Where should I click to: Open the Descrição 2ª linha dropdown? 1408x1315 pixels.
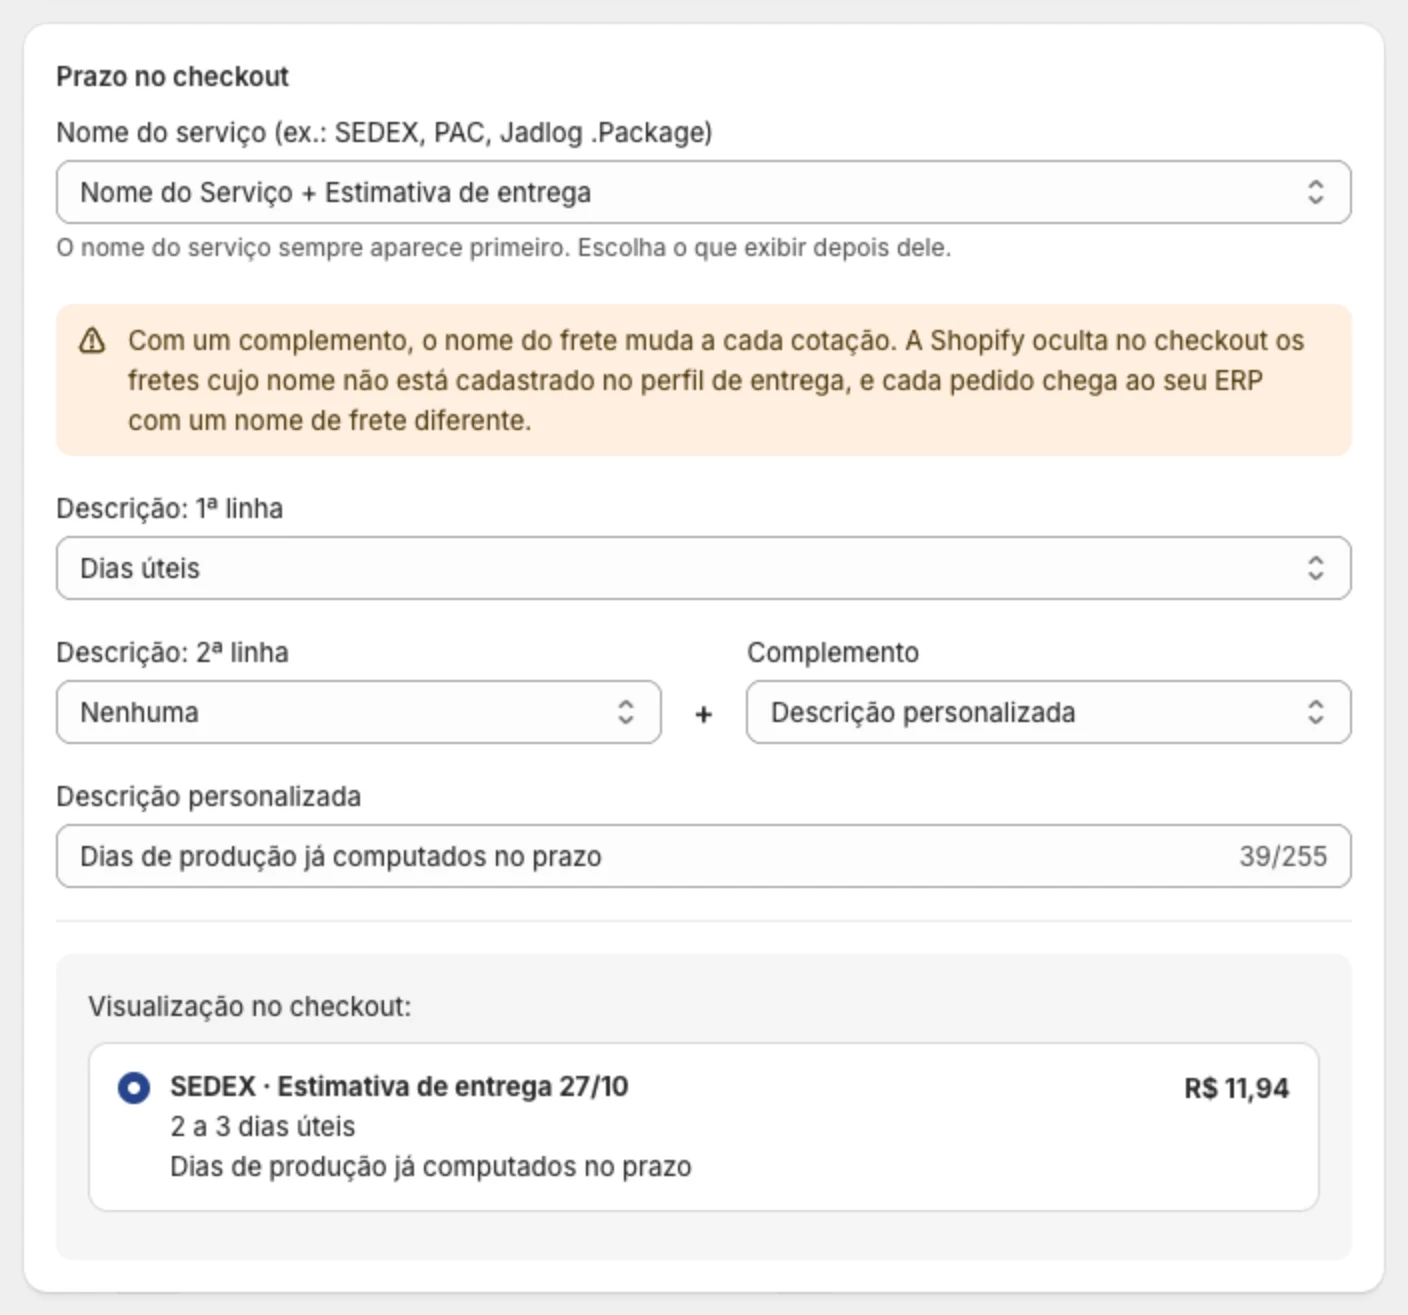click(x=358, y=712)
